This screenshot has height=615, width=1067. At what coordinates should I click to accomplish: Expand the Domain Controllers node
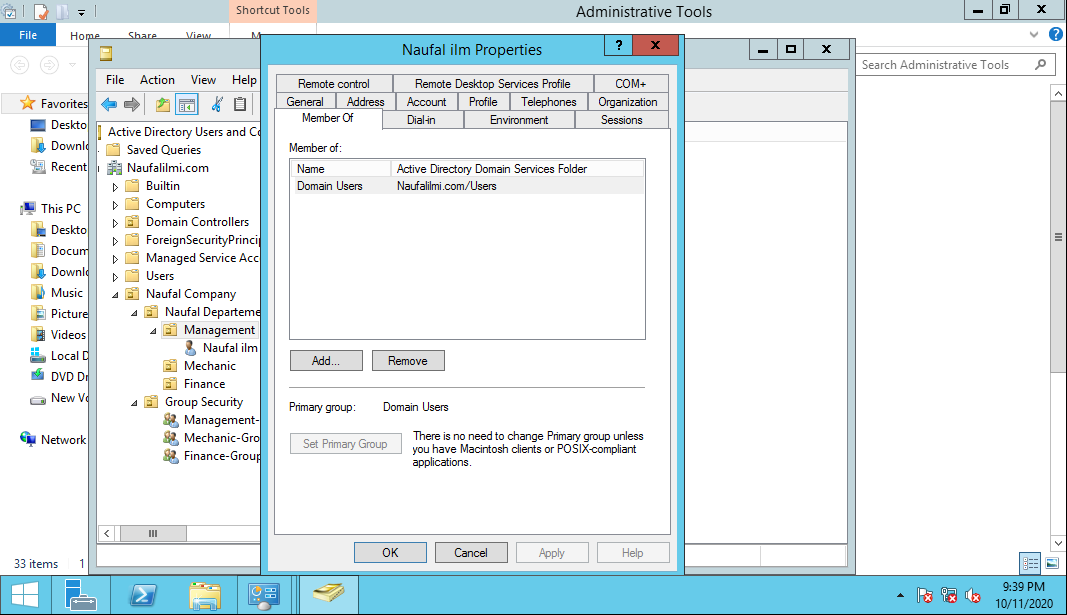coord(115,222)
